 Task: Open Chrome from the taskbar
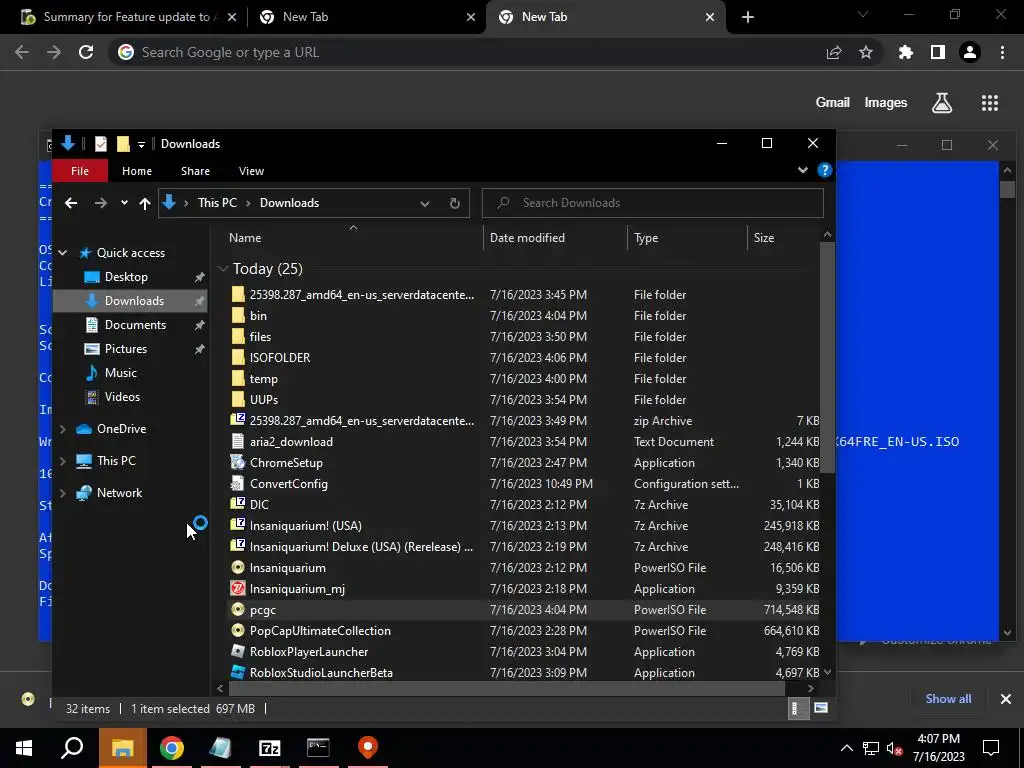172,748
